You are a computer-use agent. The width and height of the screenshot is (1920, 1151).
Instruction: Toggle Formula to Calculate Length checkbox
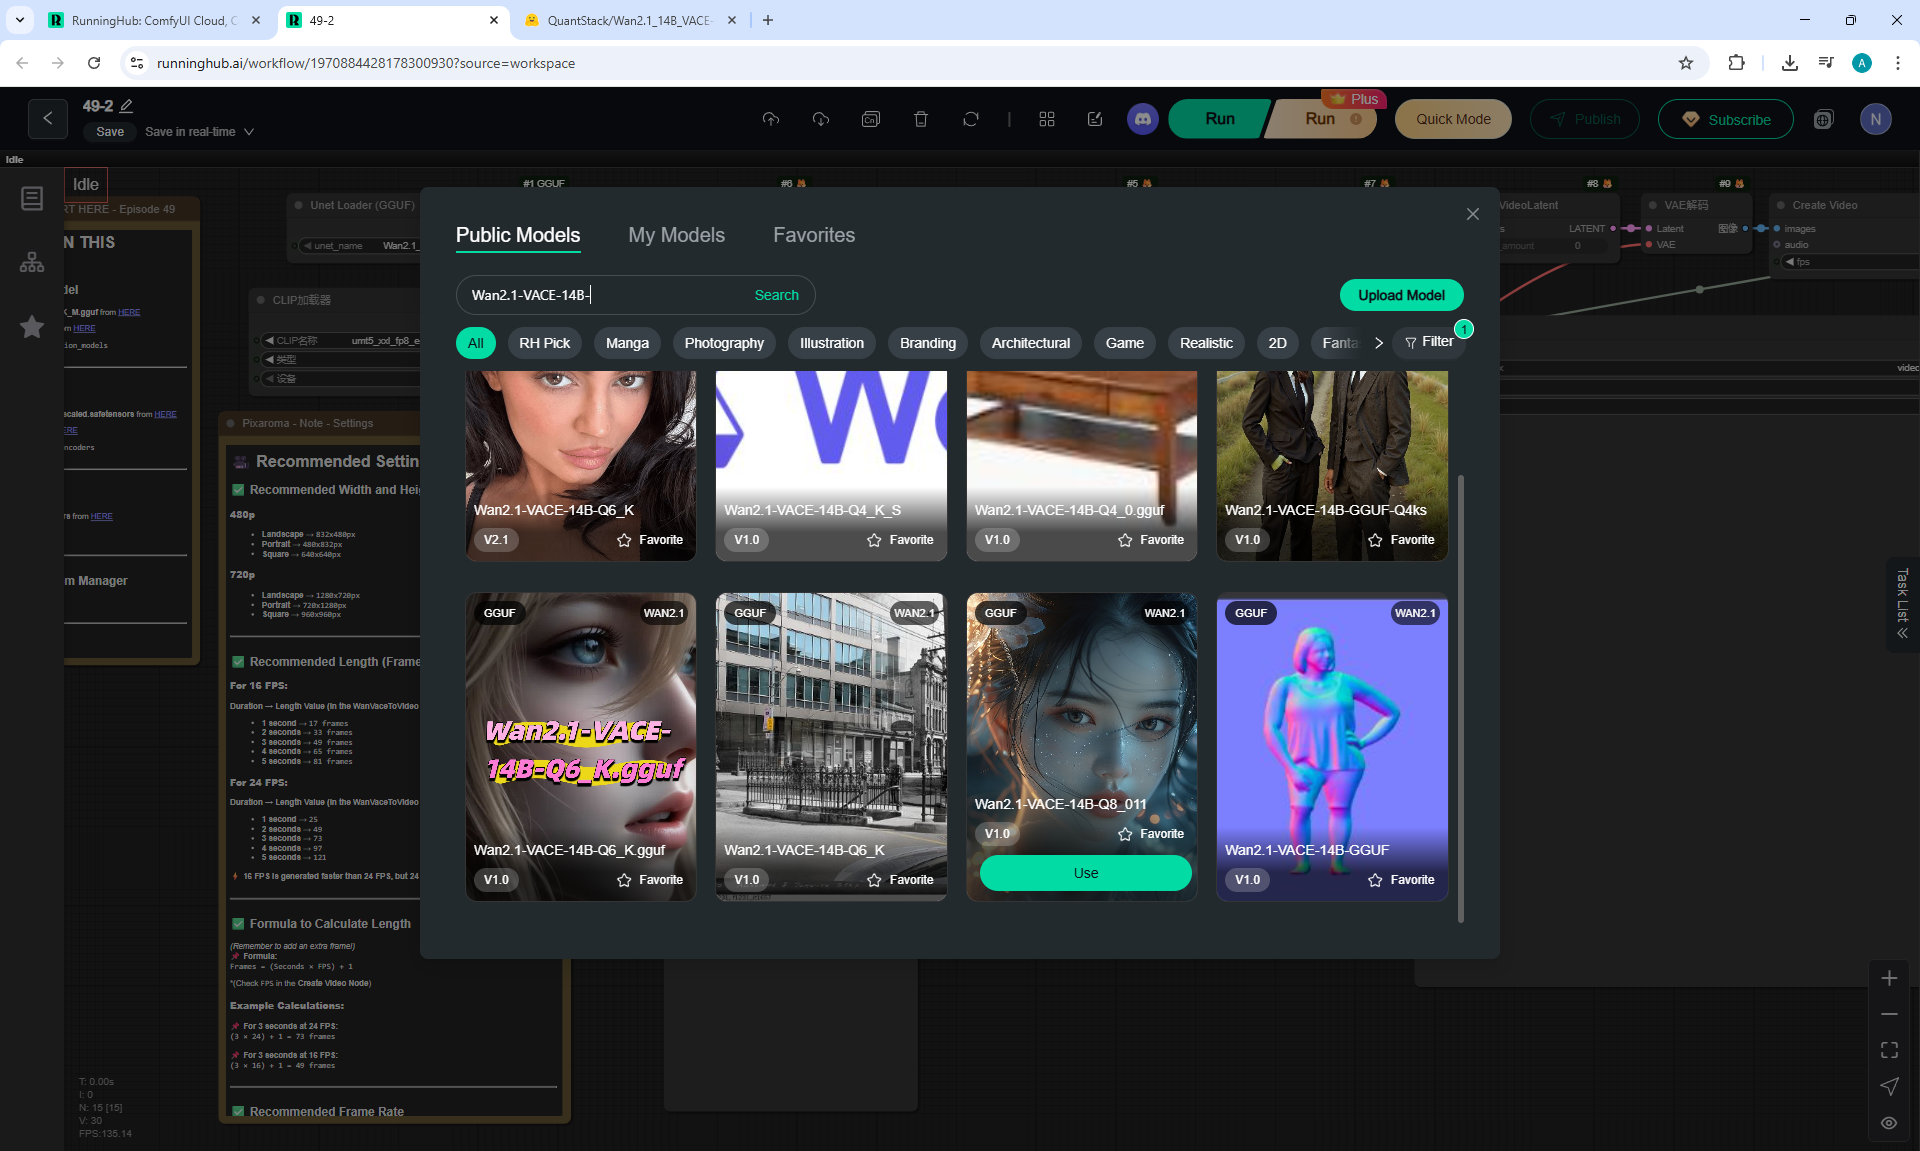238,924
